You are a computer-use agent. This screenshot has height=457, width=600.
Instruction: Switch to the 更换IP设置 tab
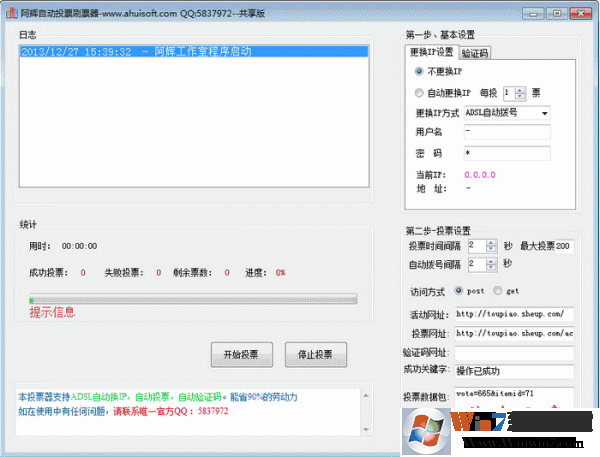coord(431,52)
